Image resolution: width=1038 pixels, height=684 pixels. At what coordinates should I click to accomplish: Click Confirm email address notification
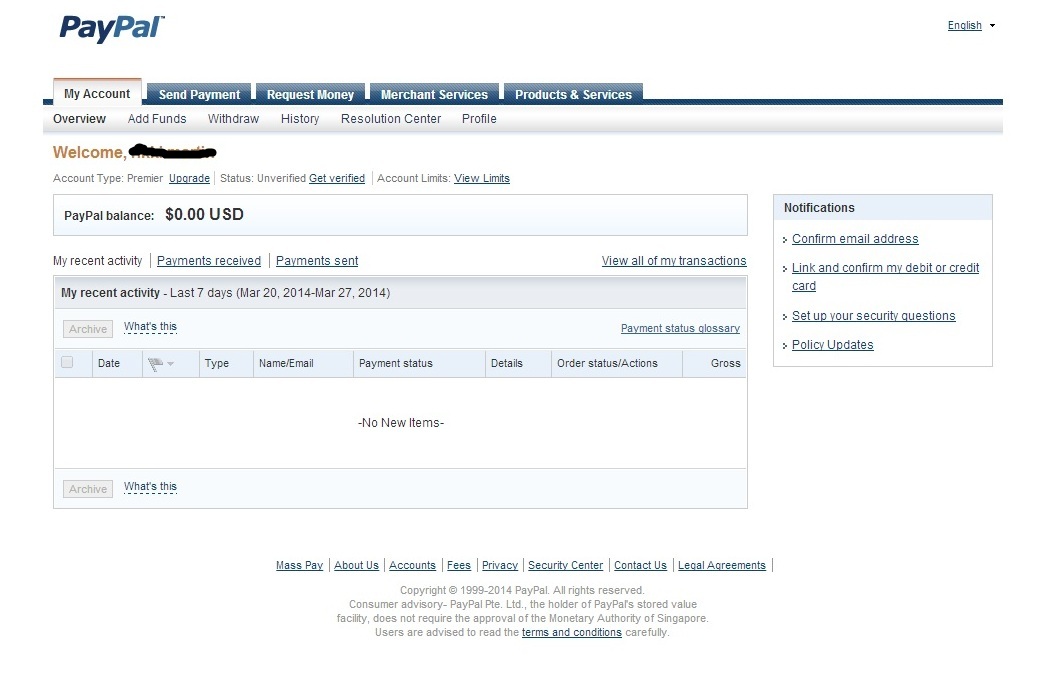pyautogui.click(x=855, y=239)
